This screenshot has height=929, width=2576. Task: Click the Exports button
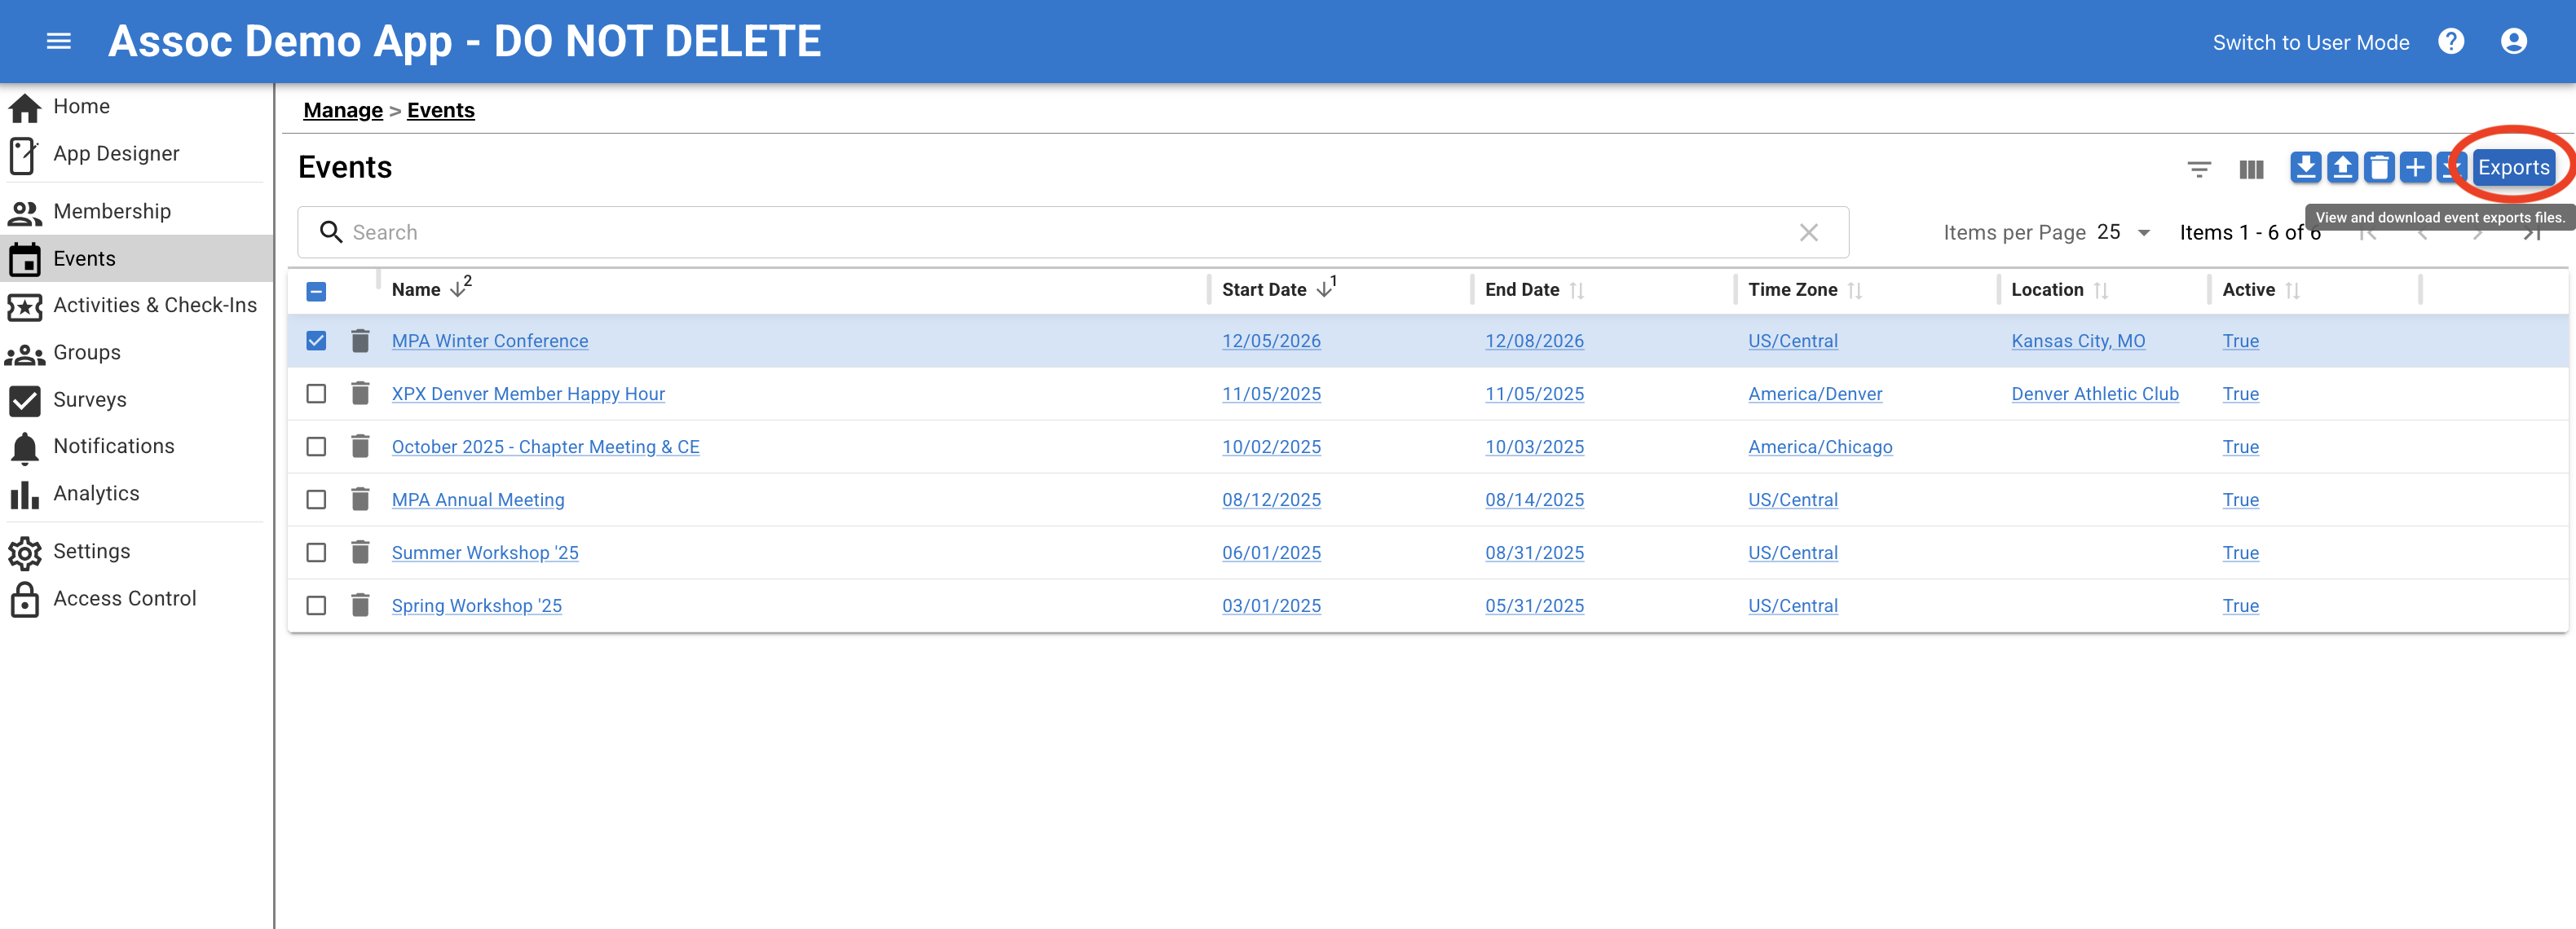click(x=2513, y=167)
